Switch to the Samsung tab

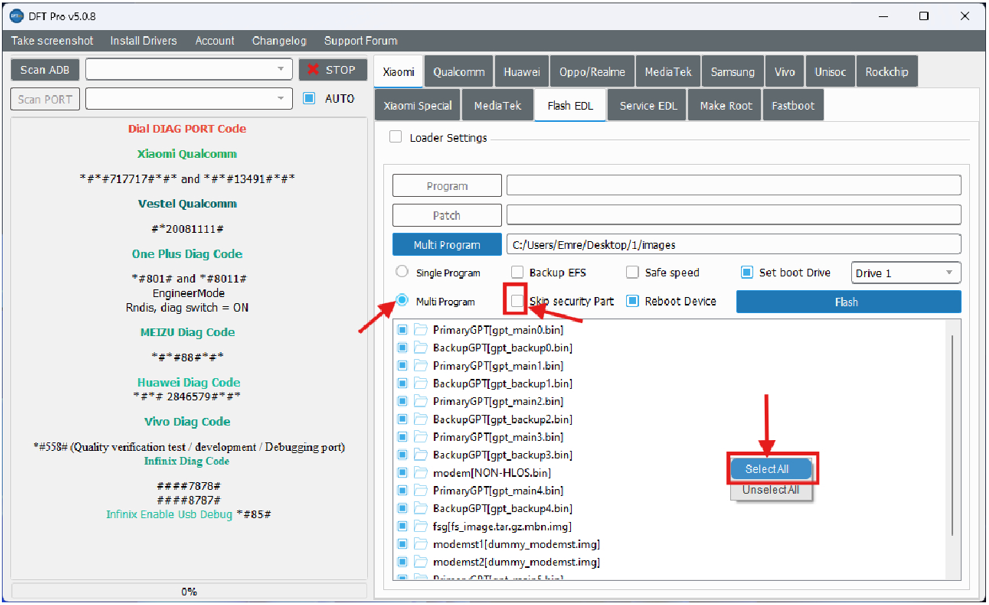(732, 71)
